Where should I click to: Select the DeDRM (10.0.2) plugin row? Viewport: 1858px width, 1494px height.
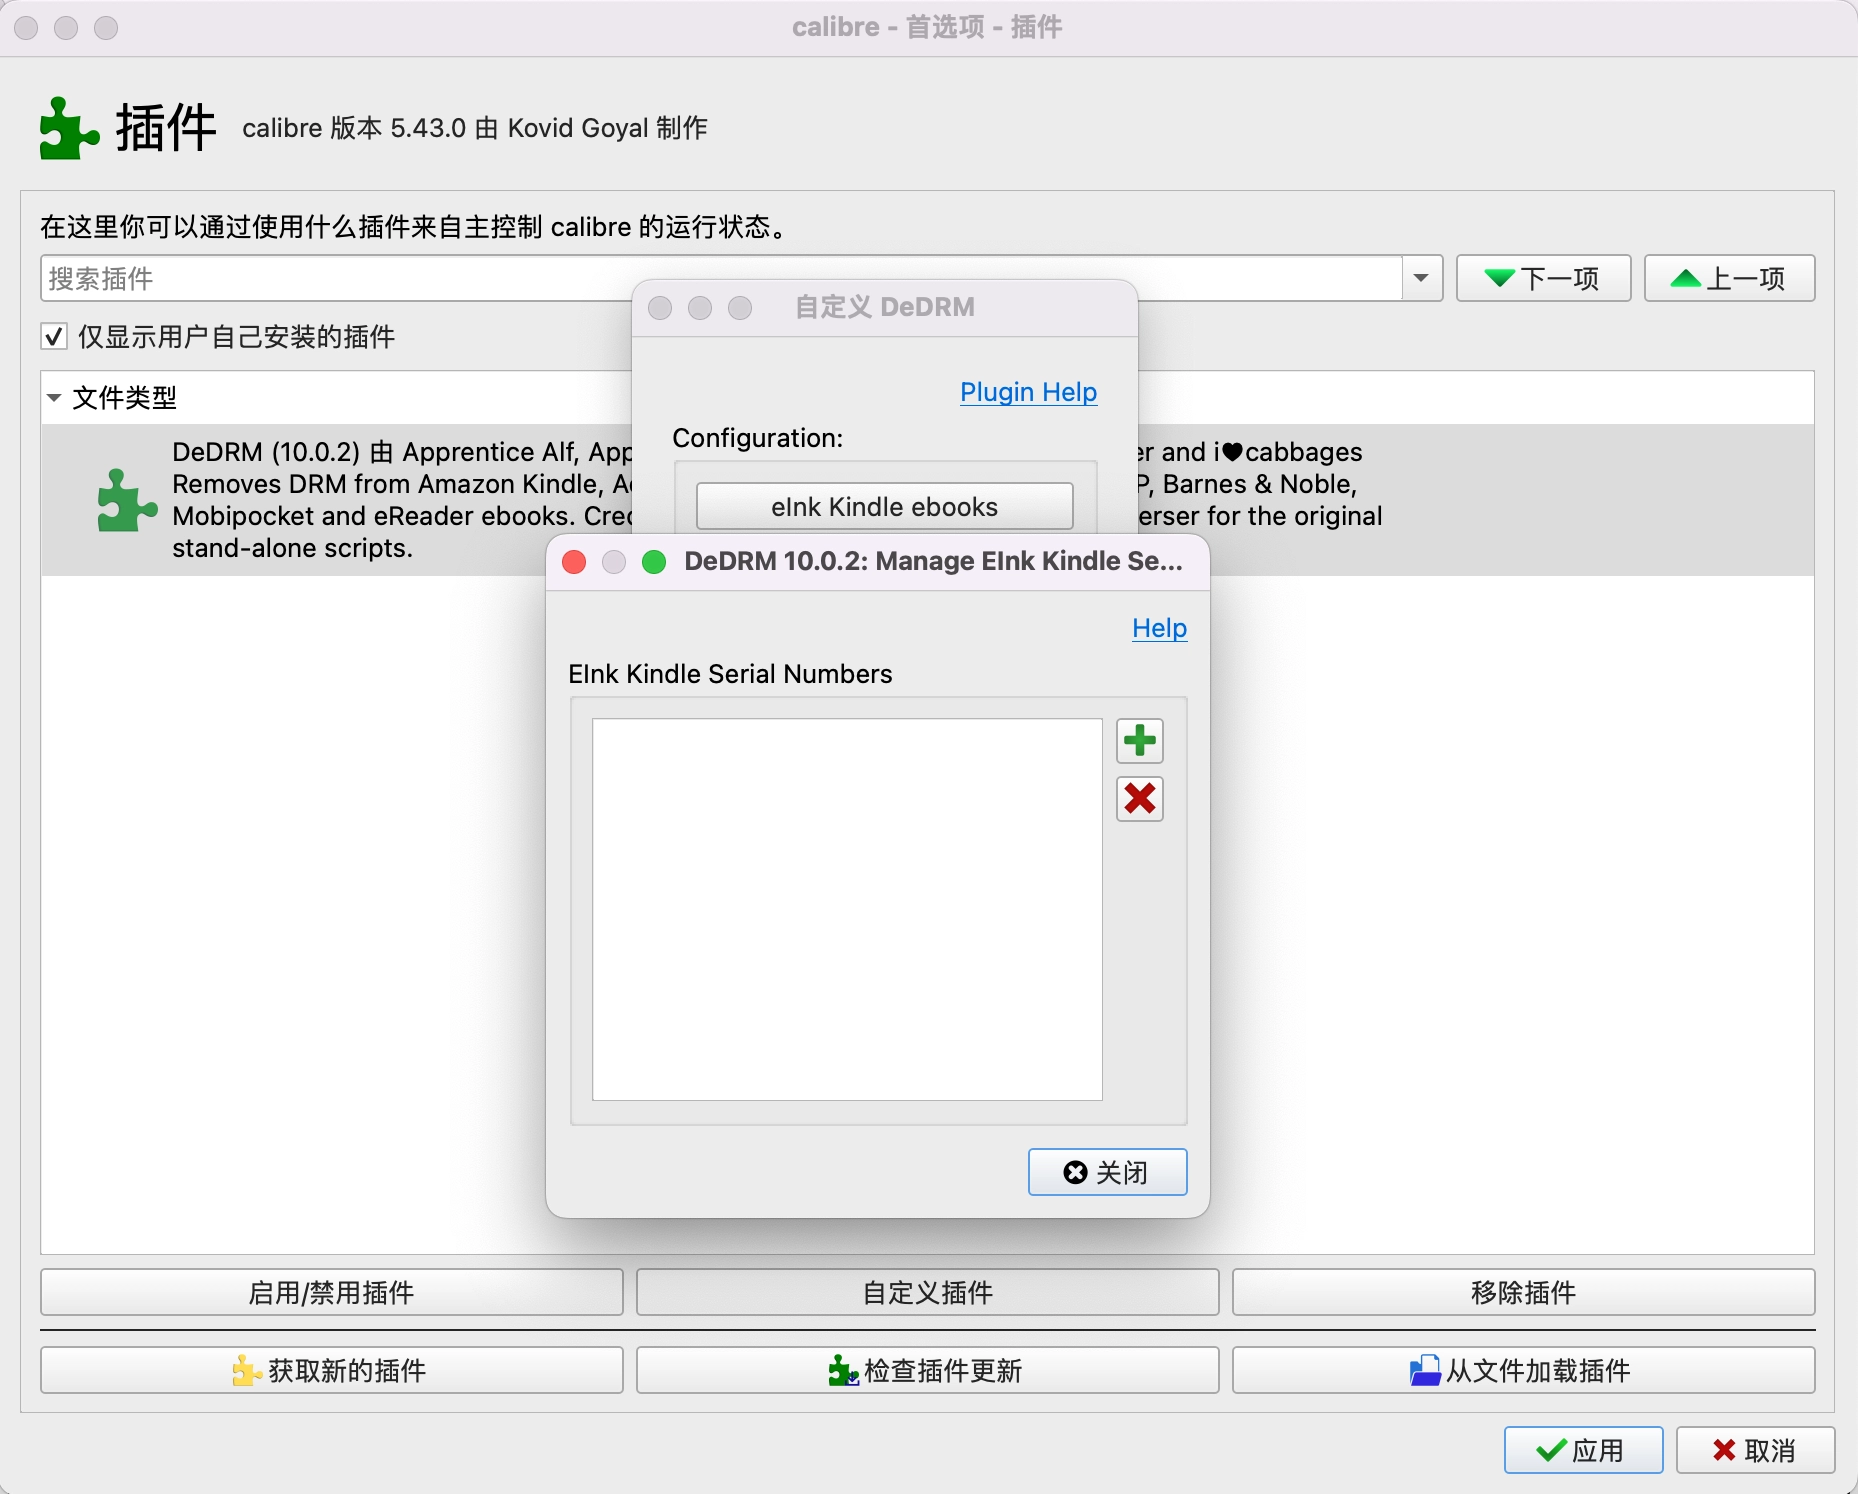(927, 500)
